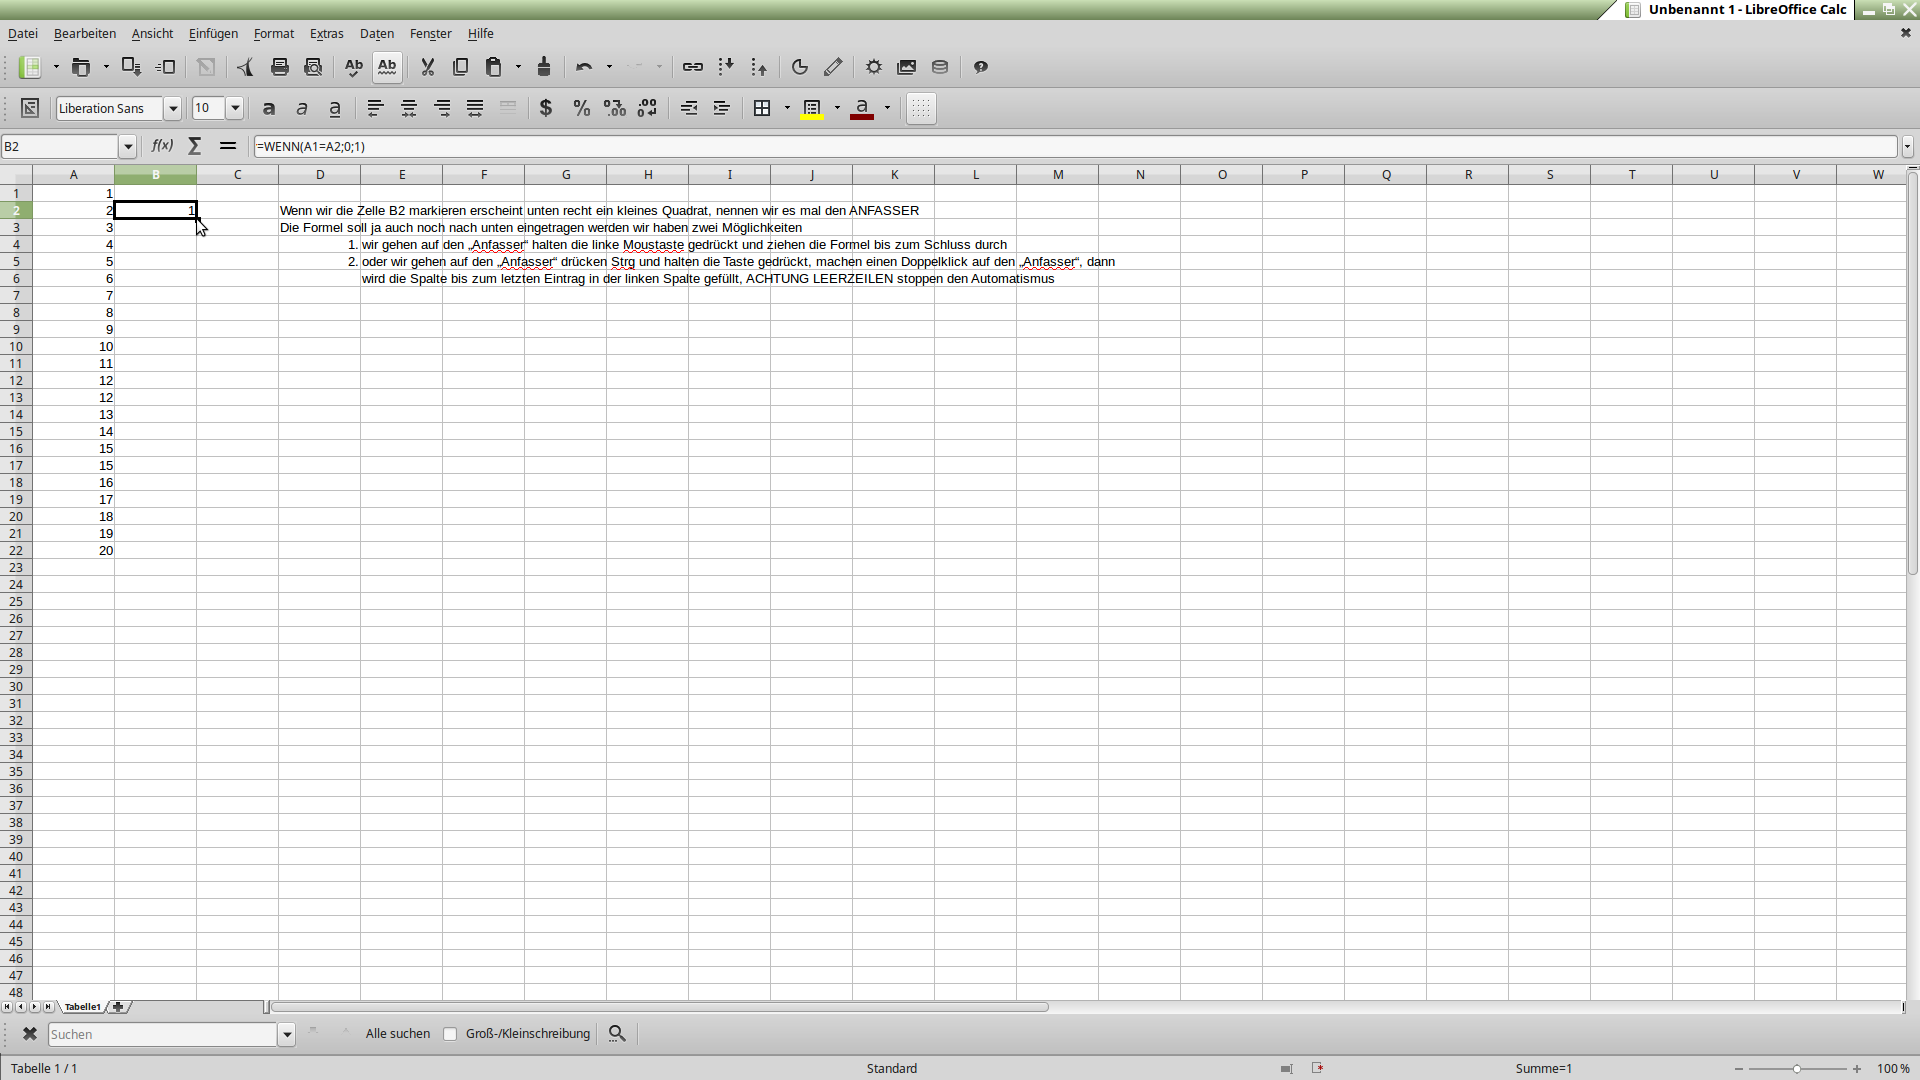Screen dimensions: 1920x1080
Task: Insert chart using pie chart icon
Action: pyautogui.click(x=799, y=67)
